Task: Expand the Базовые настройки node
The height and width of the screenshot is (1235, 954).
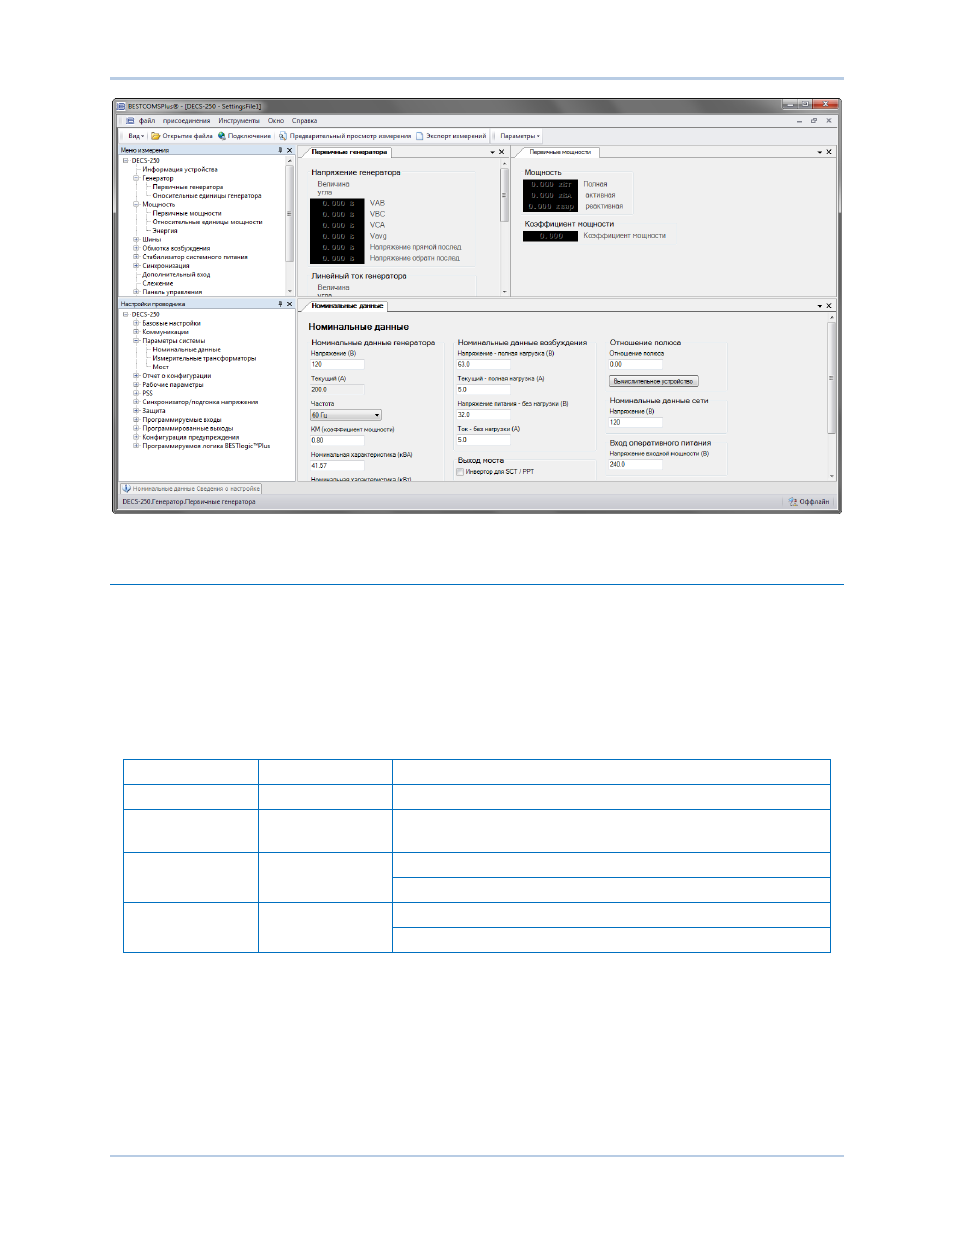Action: 136,323
